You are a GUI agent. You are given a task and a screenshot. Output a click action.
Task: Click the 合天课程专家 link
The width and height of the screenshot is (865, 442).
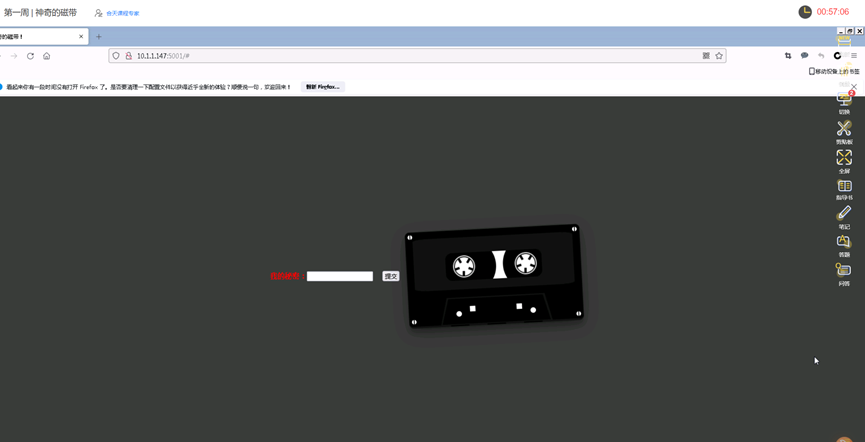(123, 13)
